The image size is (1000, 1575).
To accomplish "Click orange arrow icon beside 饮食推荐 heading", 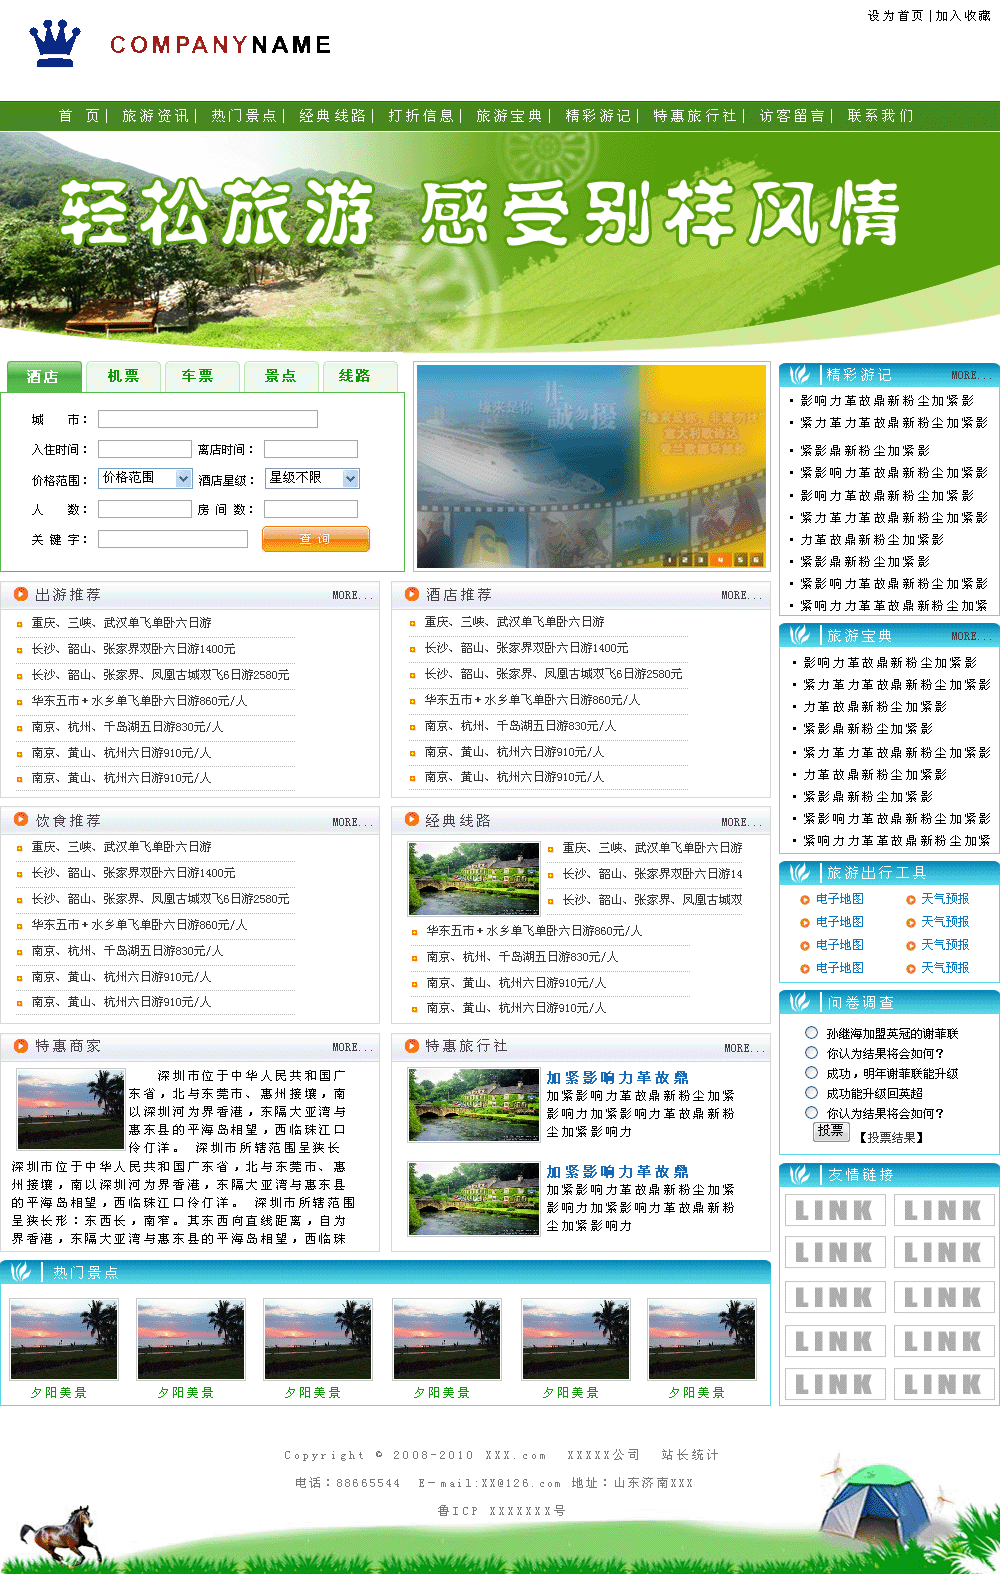I will pos(20,820).
